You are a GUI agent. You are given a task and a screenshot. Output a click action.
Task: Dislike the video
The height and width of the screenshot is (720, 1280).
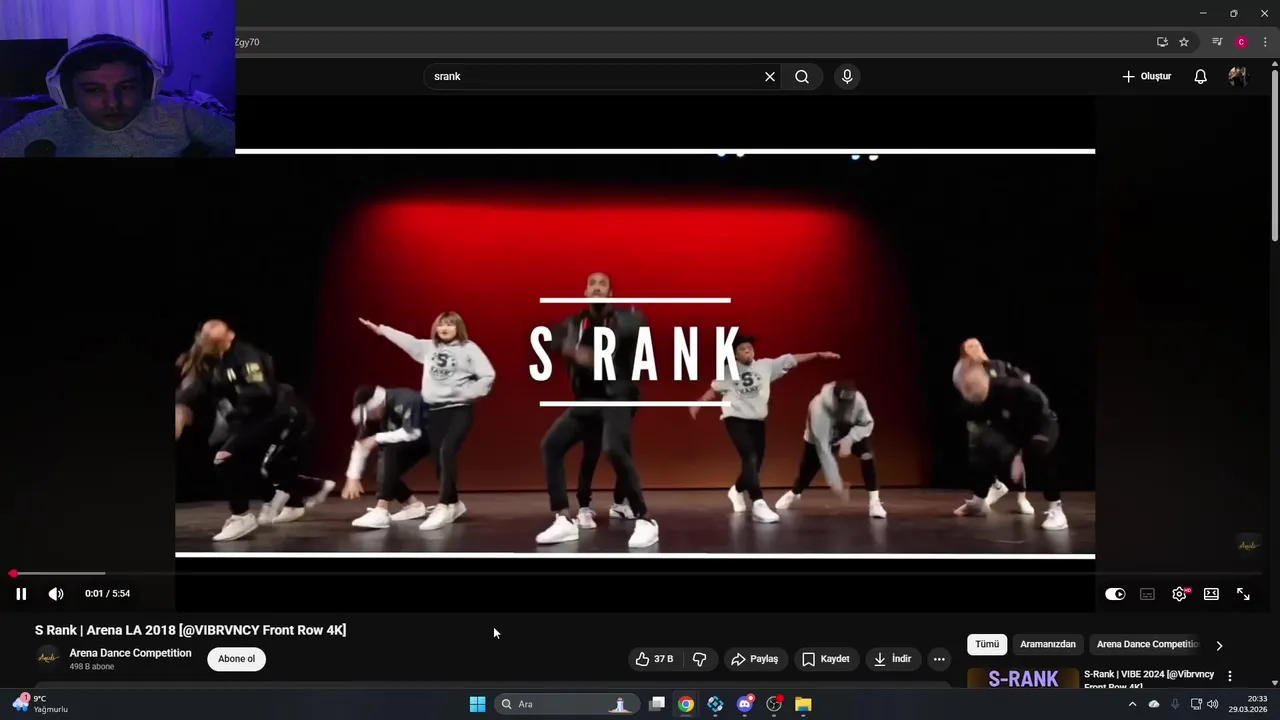click(700, 659)
